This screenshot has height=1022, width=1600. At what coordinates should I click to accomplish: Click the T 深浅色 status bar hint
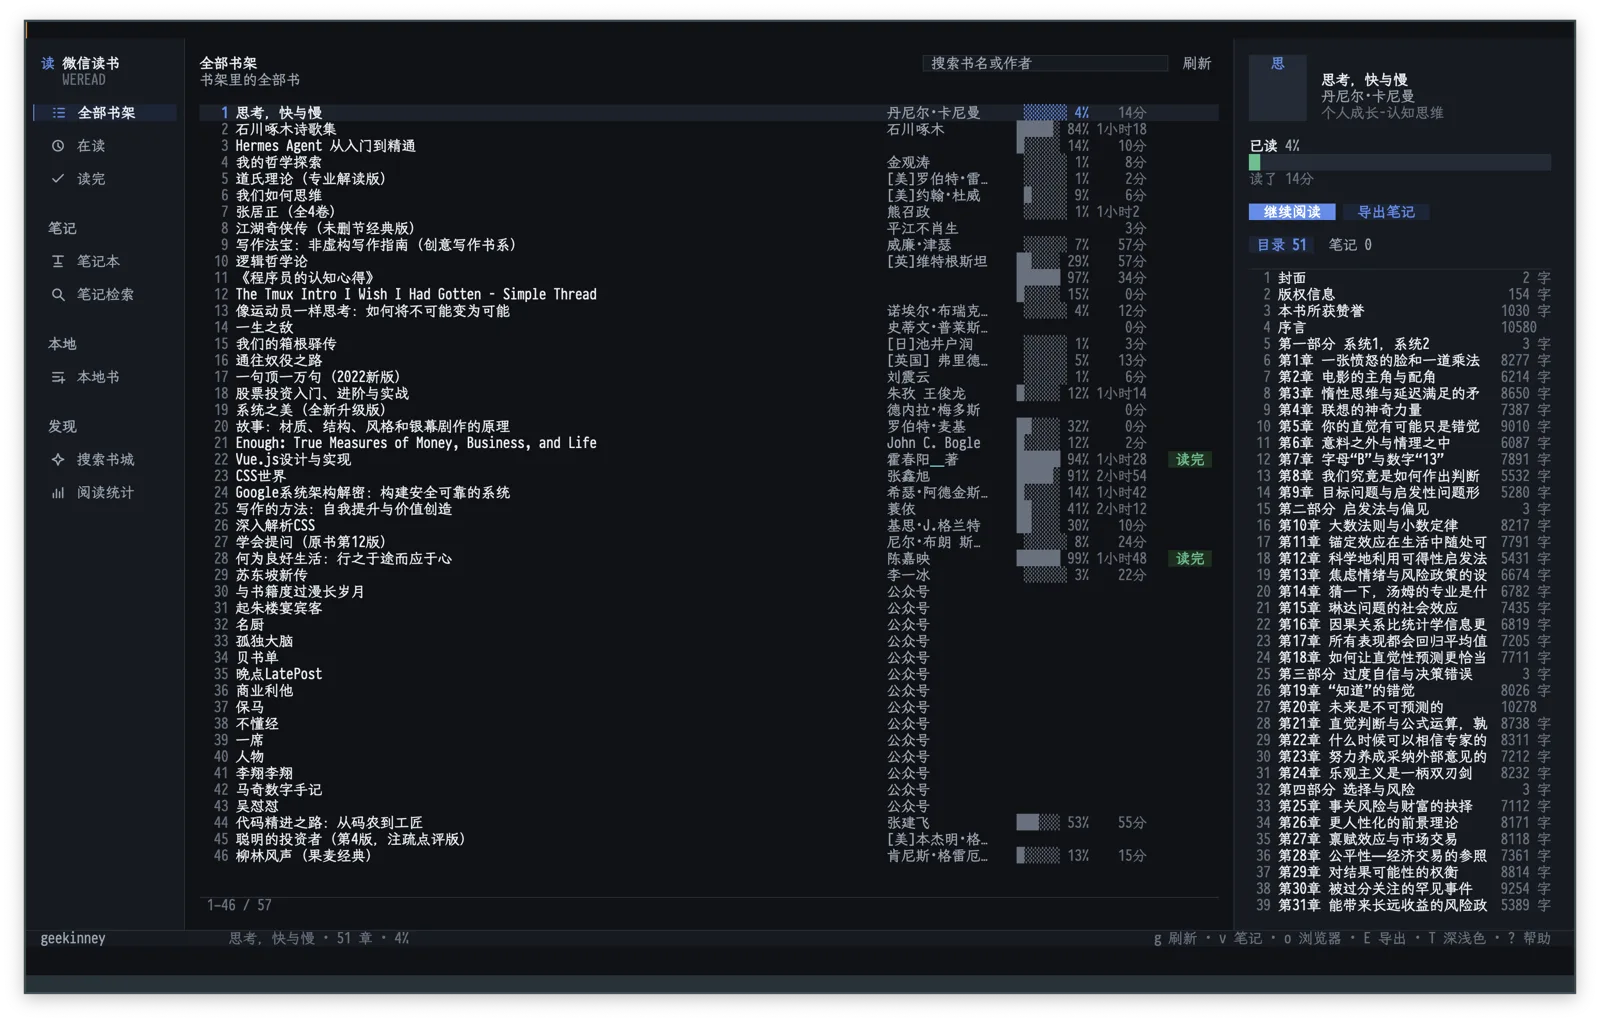coord(1457,938)
